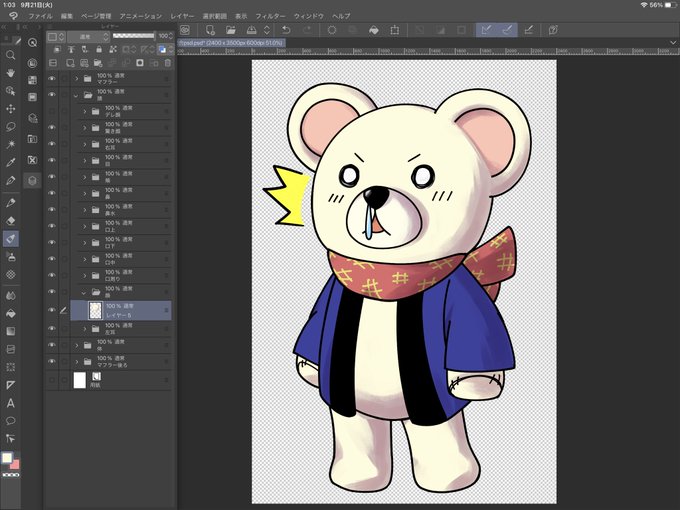The height and width of the screenshot is (510, 680).
Task: Open the 編集 menu
Action: (x=66, y=16)
